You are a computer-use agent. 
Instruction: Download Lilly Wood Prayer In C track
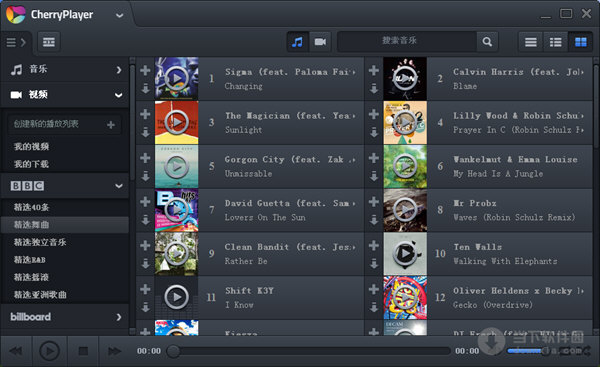coord(374,132)
